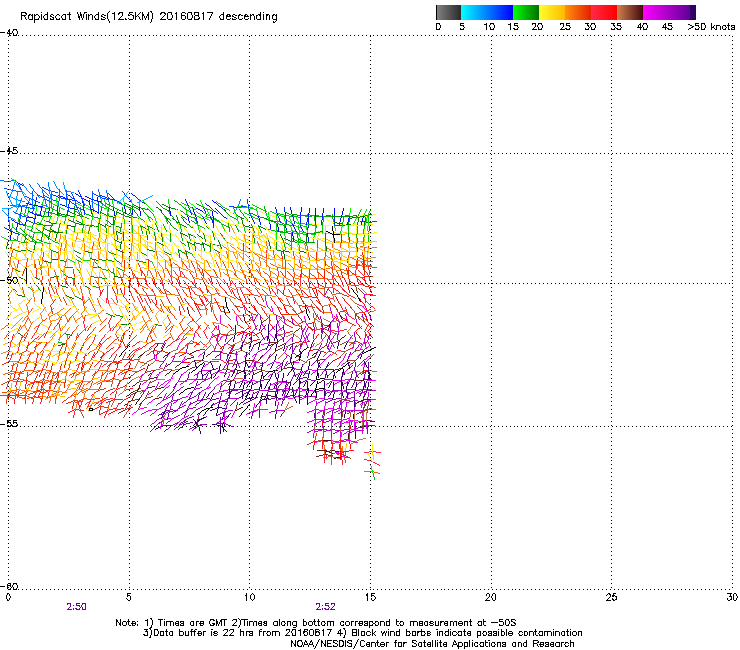
Task: Click the legend number 40 tick label
Action: [x=642, y=27]
